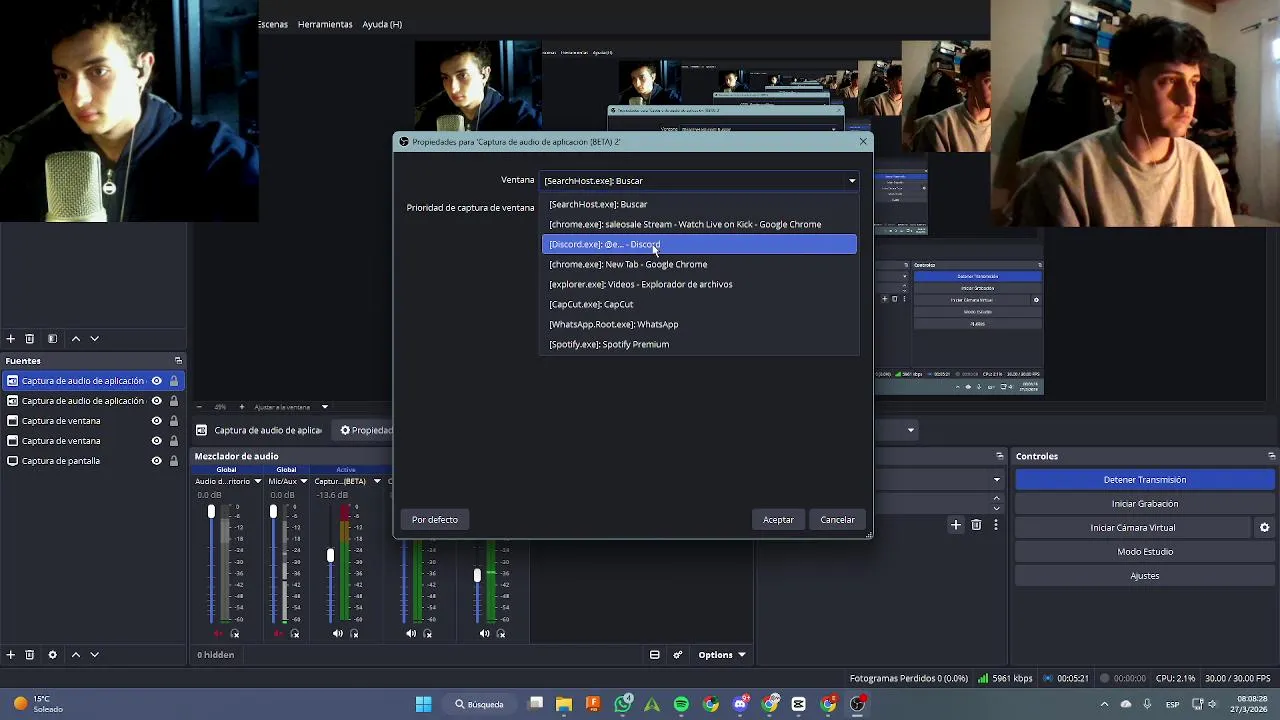The height and width of the screenshot is (720, 1280).
Task: Add transition with plus icon near Controles
Action: [x=956, y=525]
